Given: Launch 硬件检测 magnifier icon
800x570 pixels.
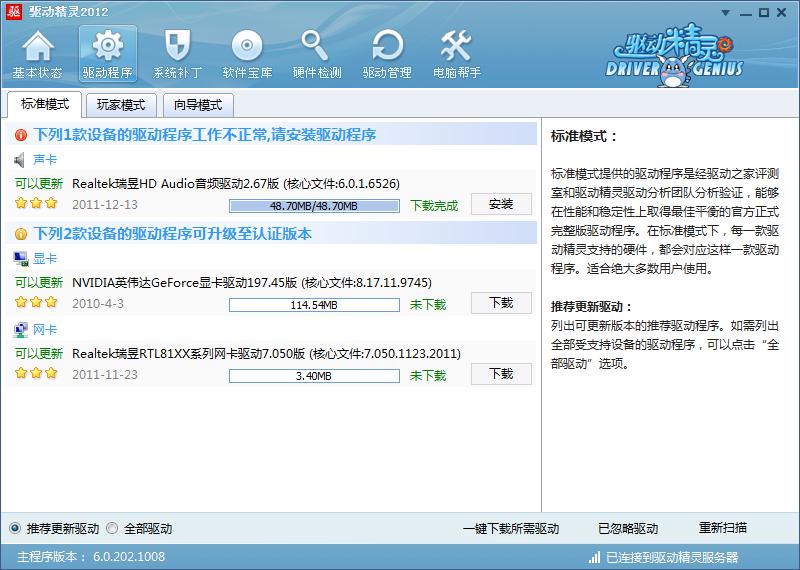Looking at the screenshot, I should pos(317,48).
